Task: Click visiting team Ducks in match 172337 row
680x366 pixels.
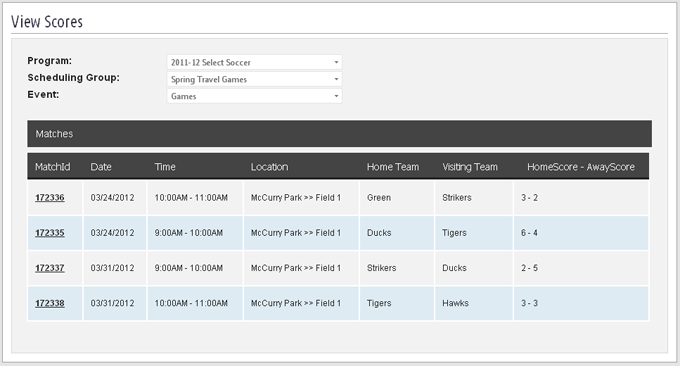Action: 454,268
